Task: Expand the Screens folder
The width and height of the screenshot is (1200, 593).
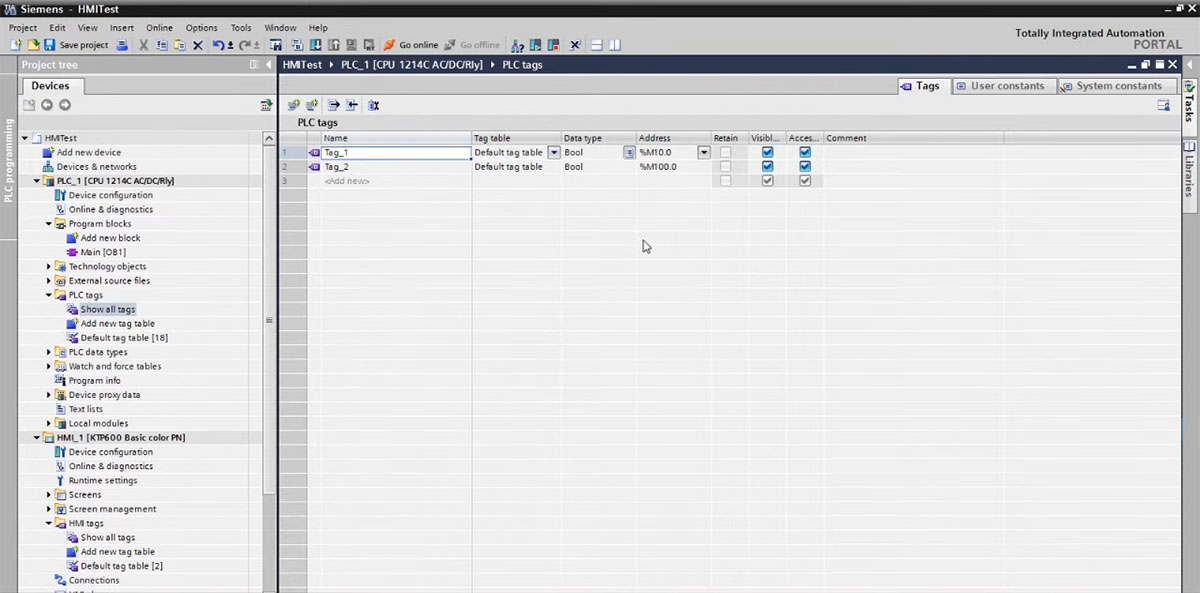Action: [48, 495]
